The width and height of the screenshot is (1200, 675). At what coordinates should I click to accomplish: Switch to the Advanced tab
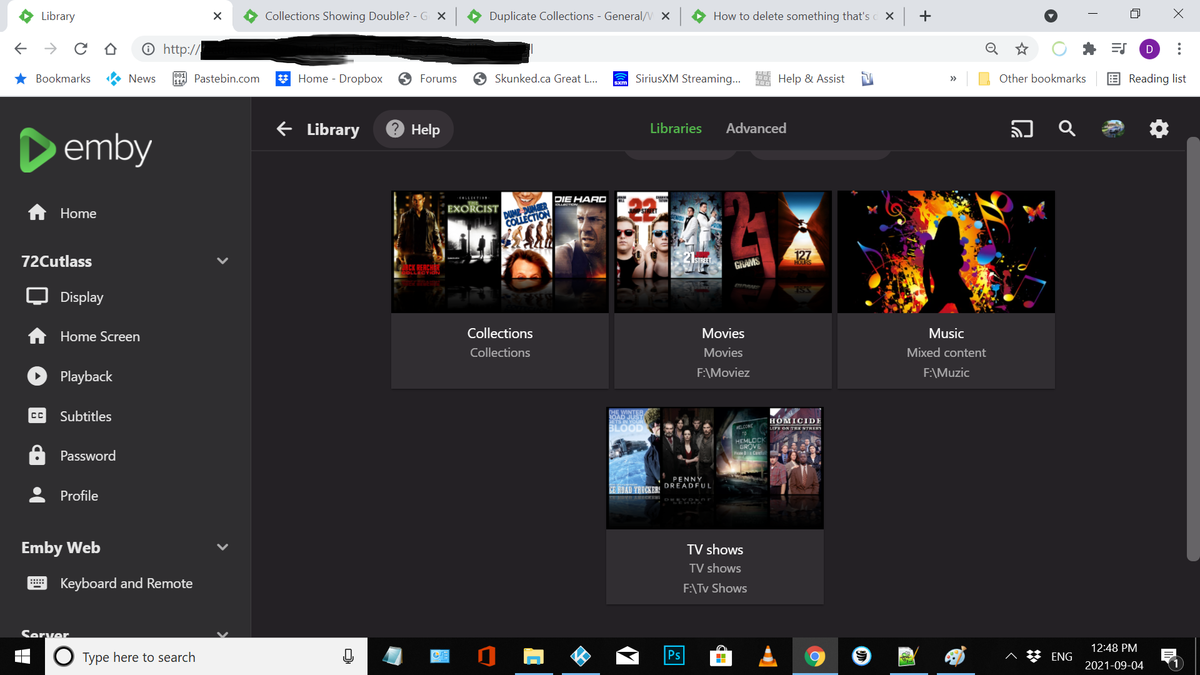756,128
